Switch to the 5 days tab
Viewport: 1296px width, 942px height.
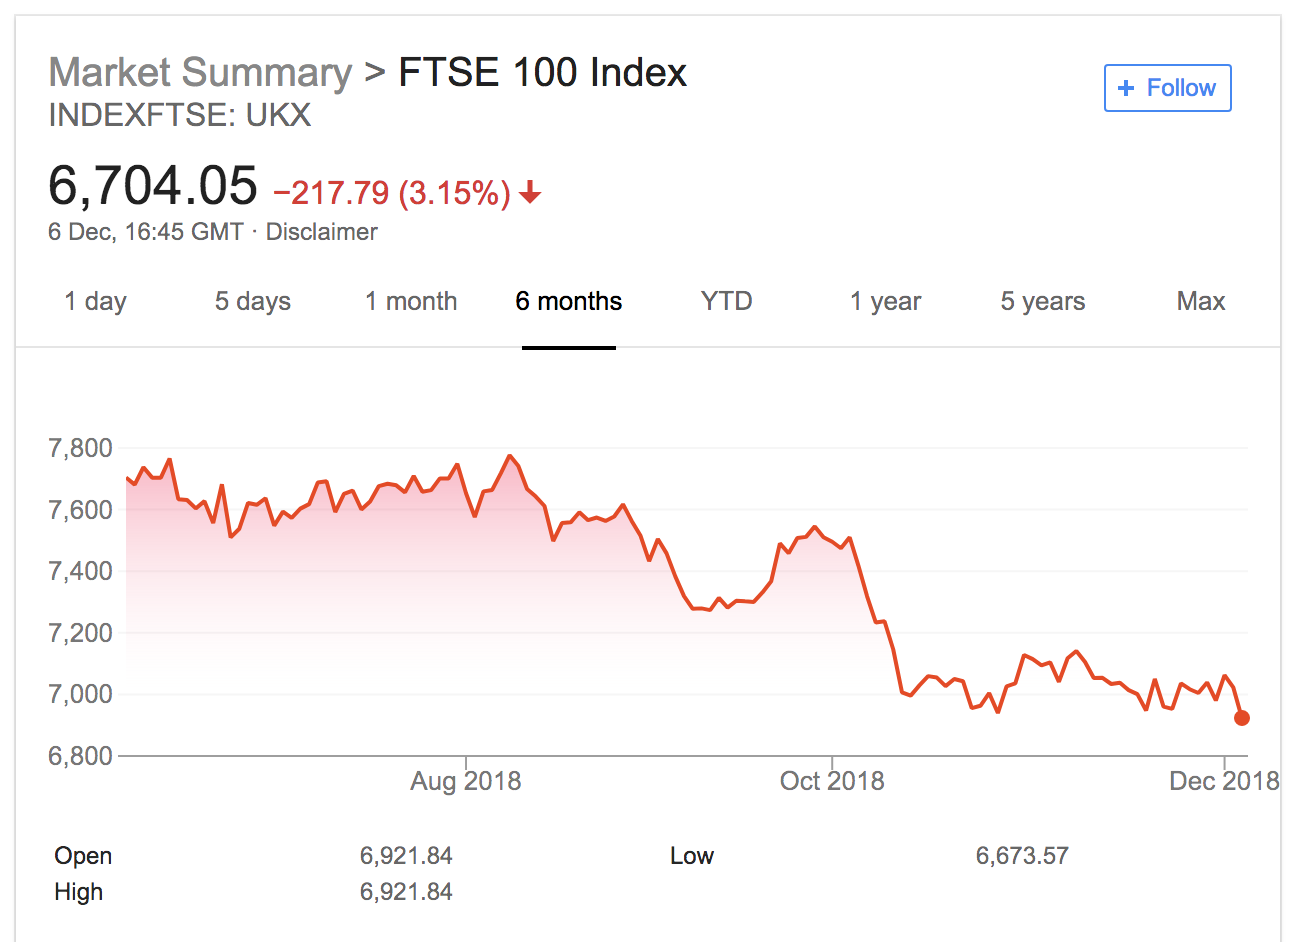coord(253,302)
